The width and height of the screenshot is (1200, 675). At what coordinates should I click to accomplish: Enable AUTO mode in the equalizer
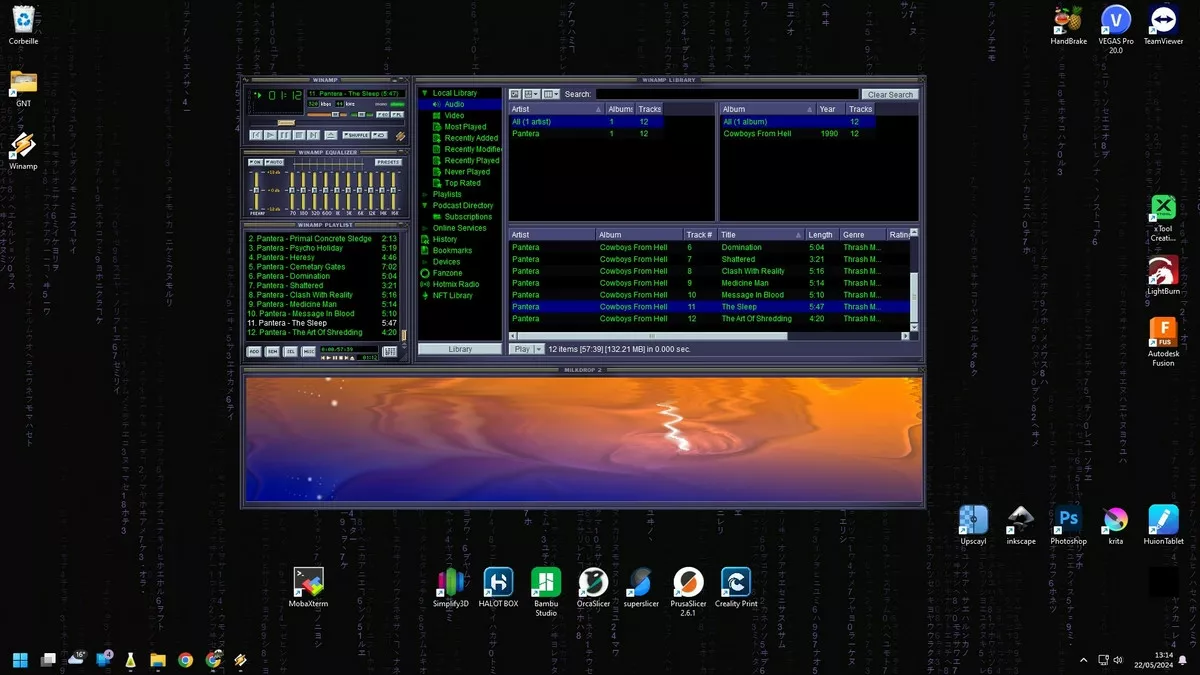(274, 162)
